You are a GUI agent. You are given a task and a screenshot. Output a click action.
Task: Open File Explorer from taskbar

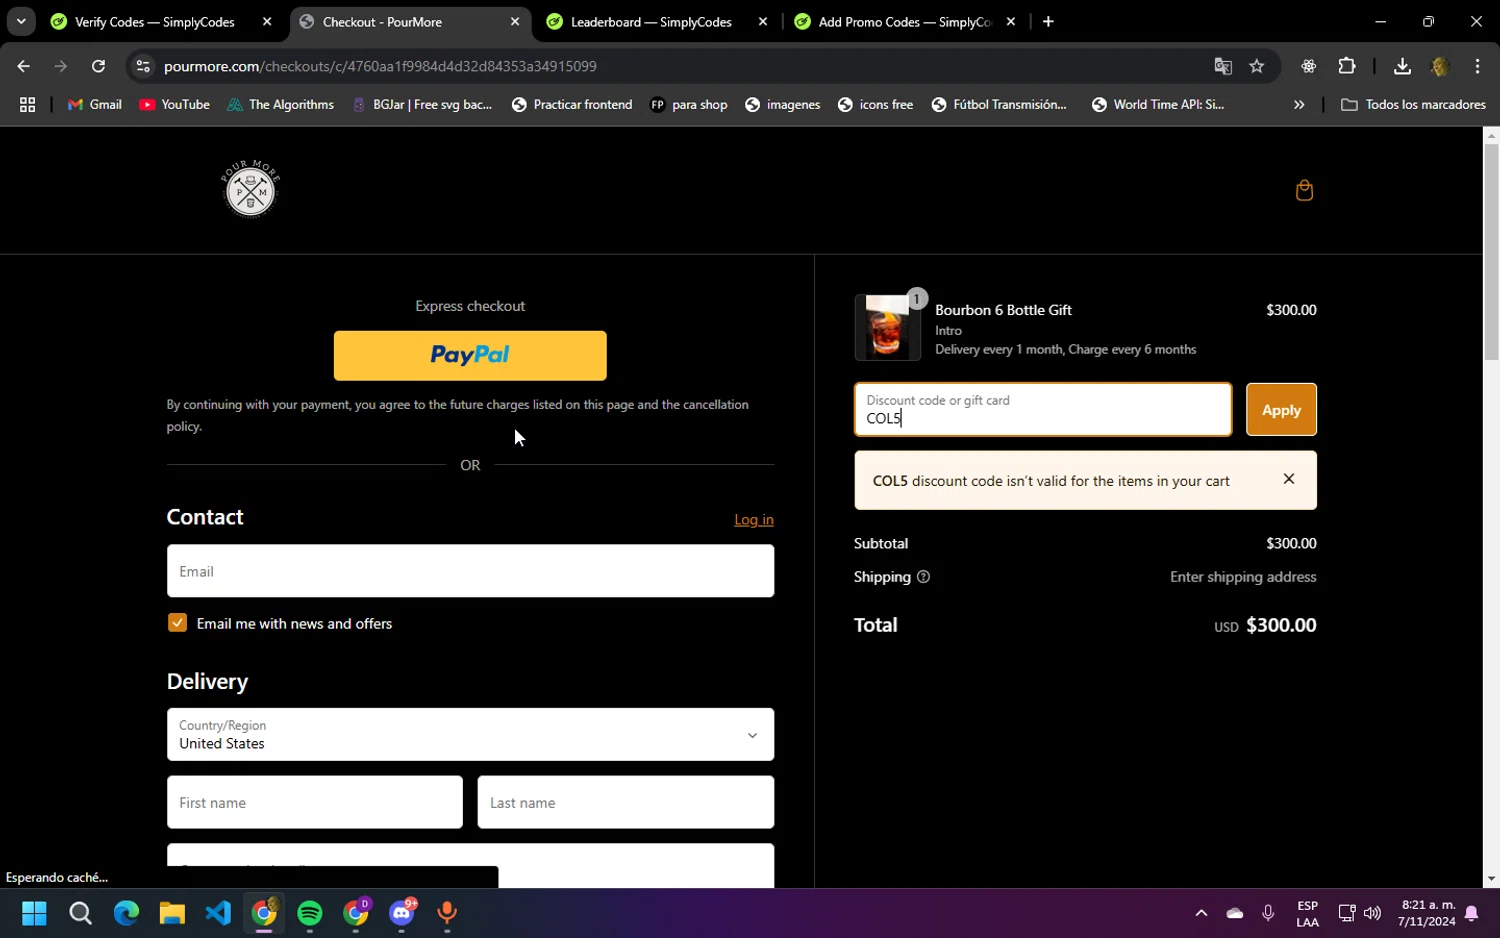pos(172,913)
